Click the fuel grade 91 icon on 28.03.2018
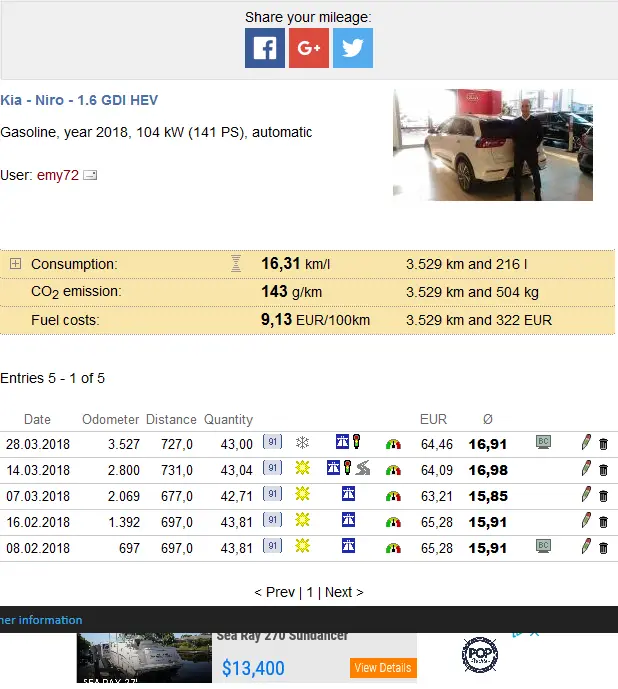618x689 pixels. pos(273,442)
